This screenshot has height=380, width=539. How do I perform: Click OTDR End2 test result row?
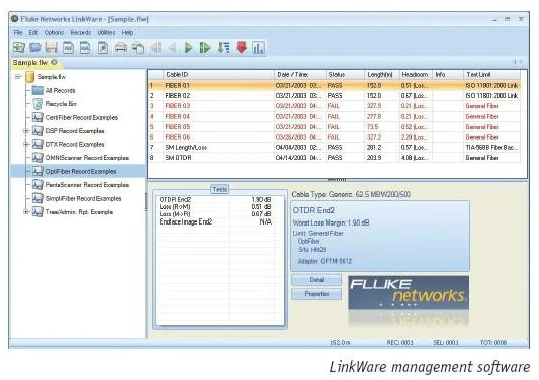pos(216,199)
